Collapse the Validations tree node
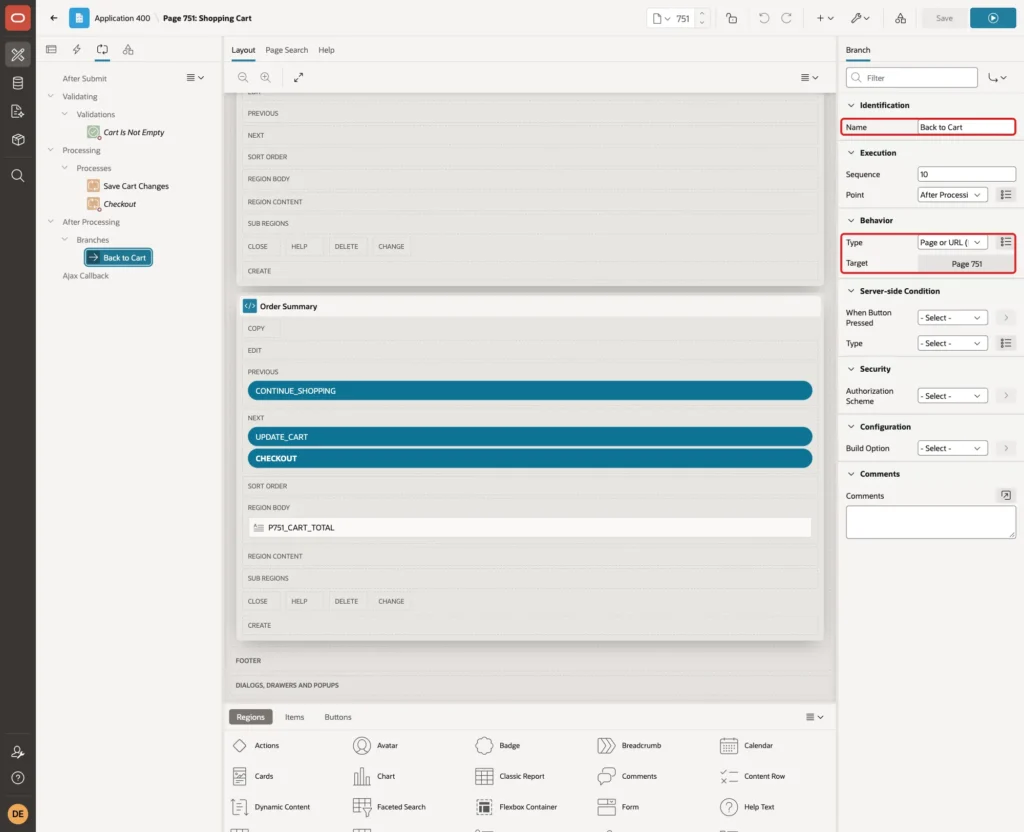 click(x=65, y=114)
